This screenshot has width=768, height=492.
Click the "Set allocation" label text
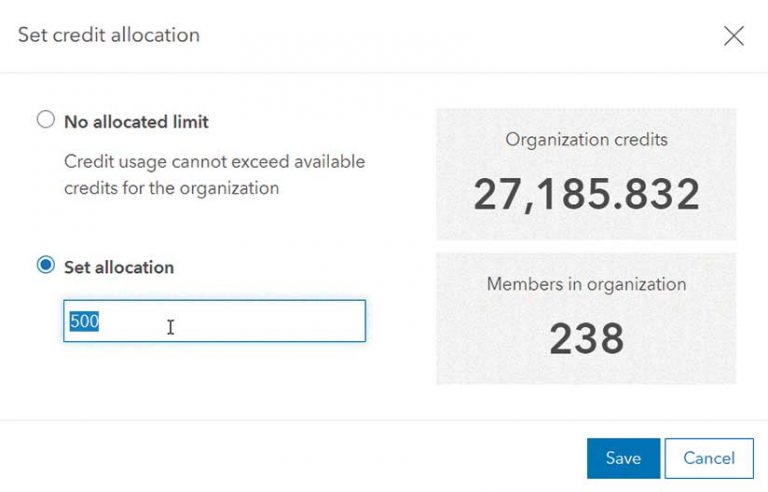[x=119, y=267]
